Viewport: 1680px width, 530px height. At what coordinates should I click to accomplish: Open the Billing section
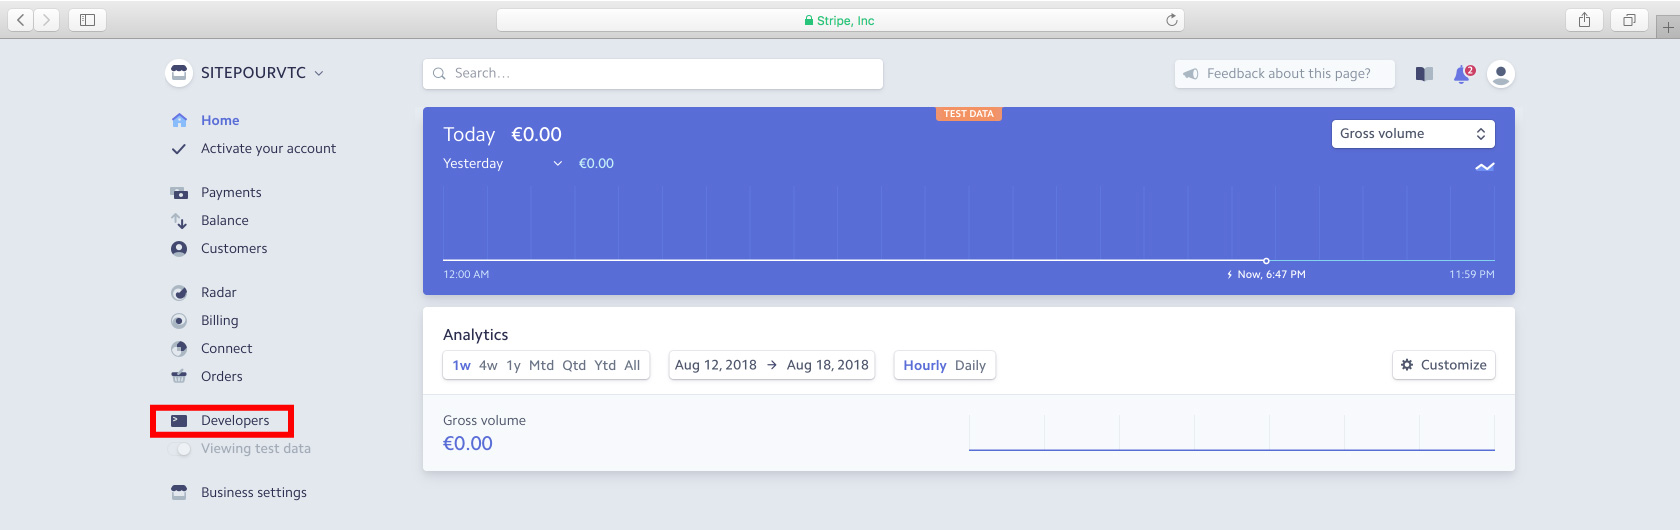coord(220,320)
